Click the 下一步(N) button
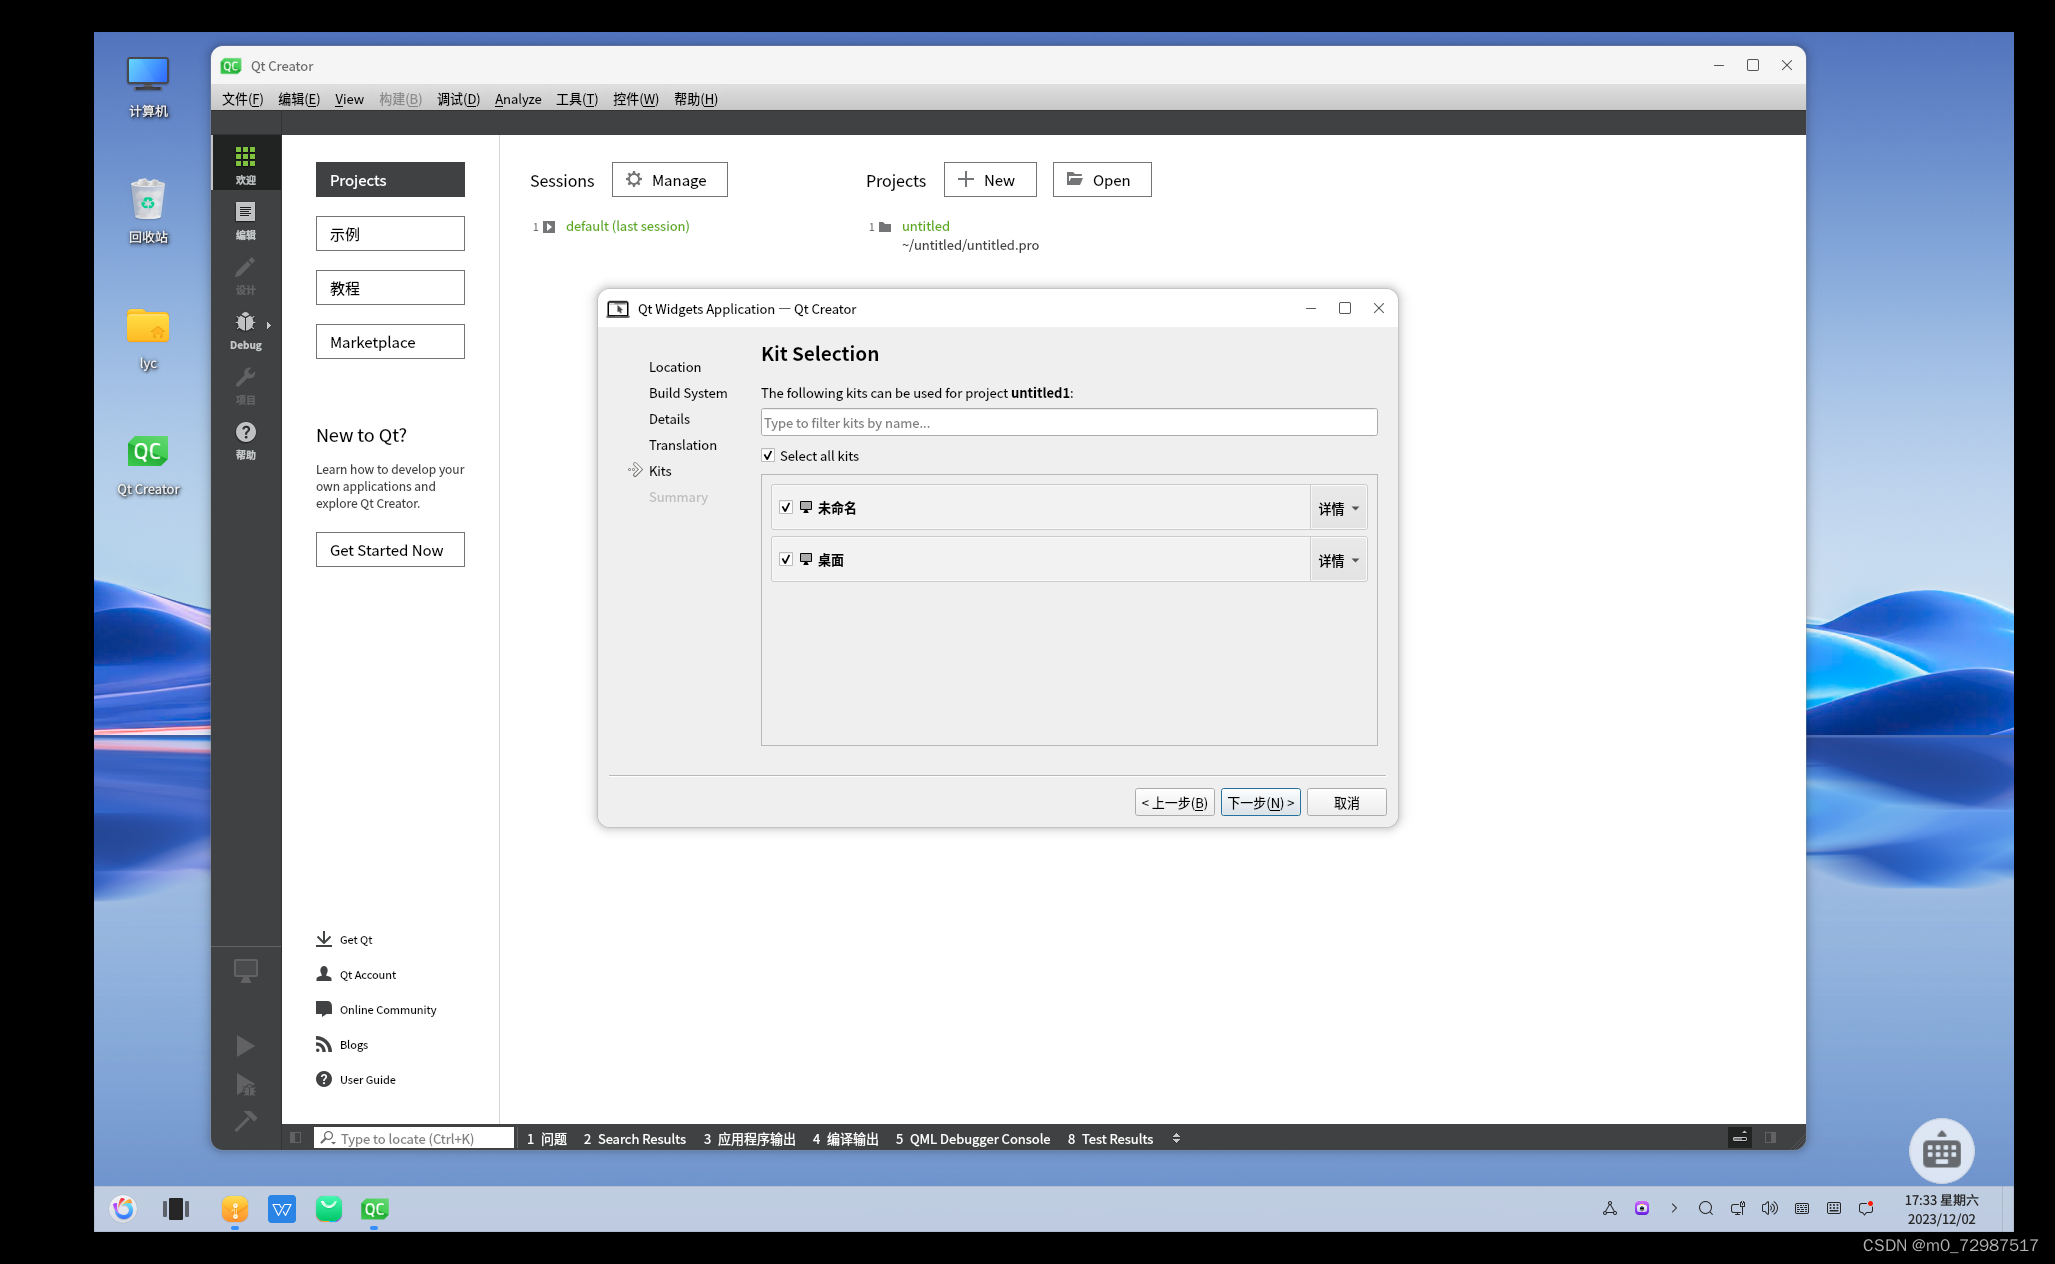Image resolution: width=2055 pixels, height=1264 pixels. click(1260, 803)
